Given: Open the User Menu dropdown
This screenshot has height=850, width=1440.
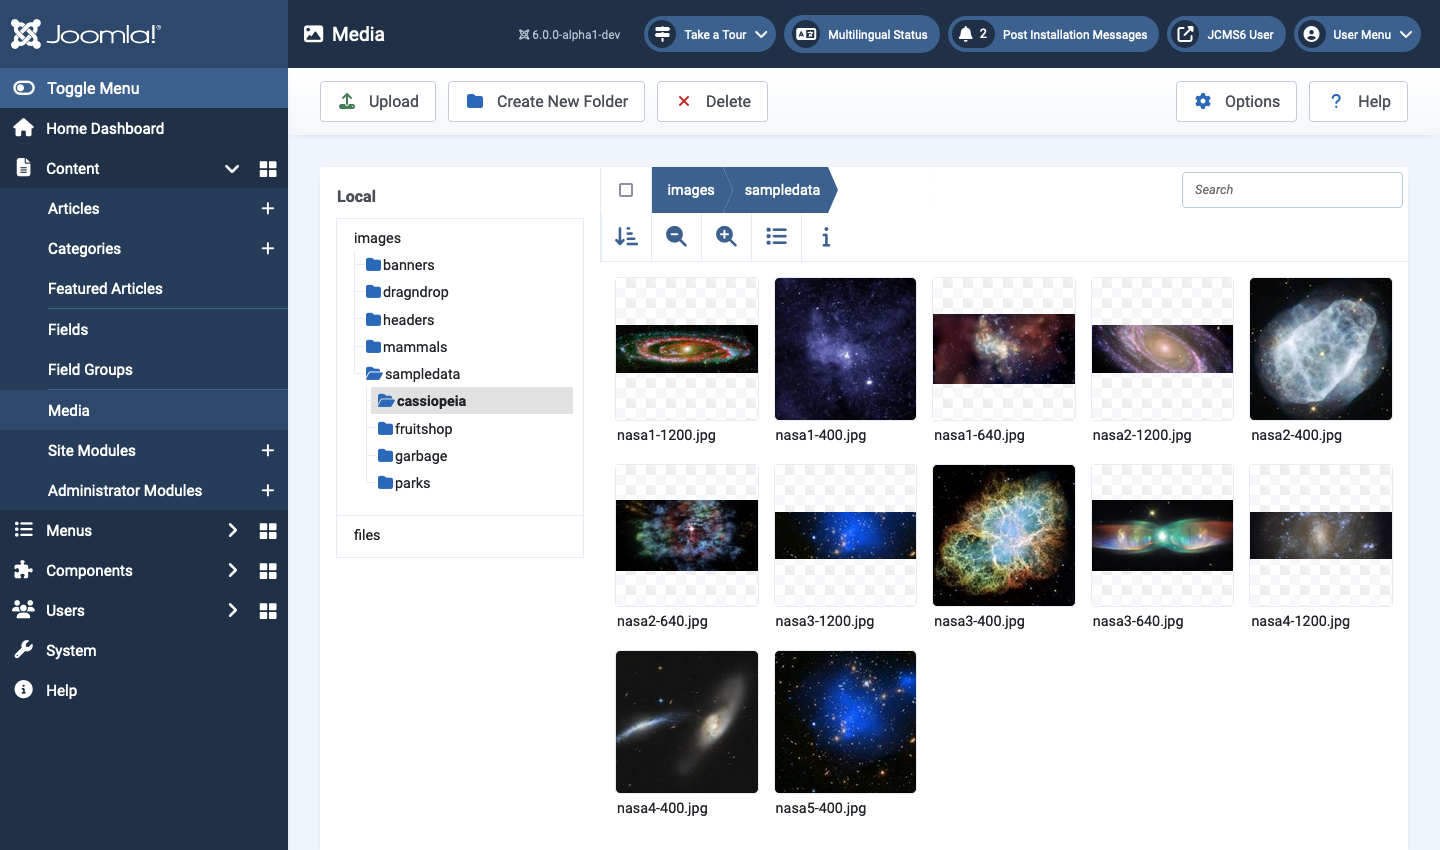Looking at the screenshot, I should tap(1357, 33).
